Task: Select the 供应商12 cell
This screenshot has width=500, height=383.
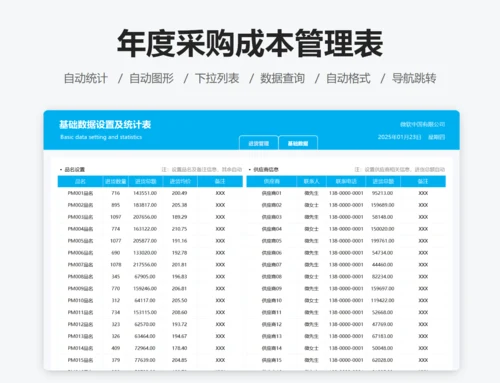Action: tap(272, 324)
